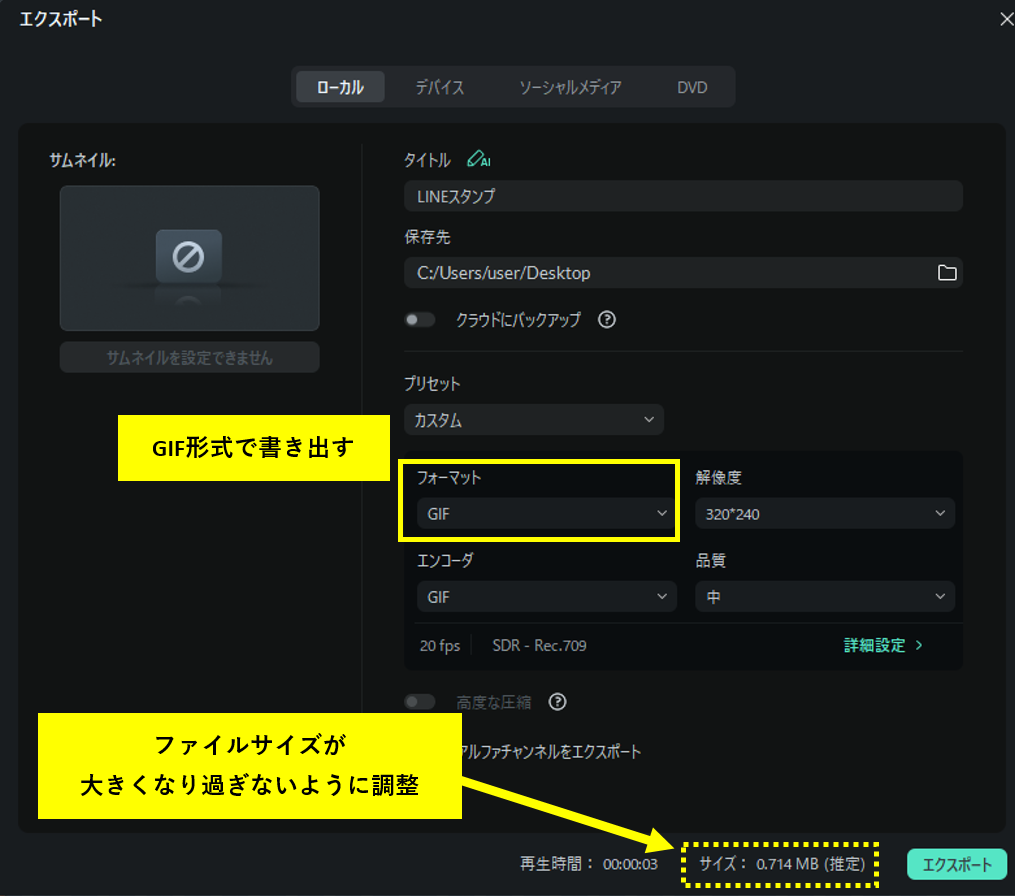Click the cloud backup help question icon
This screenshot has width=1015, height=896.
pos(606,320)
